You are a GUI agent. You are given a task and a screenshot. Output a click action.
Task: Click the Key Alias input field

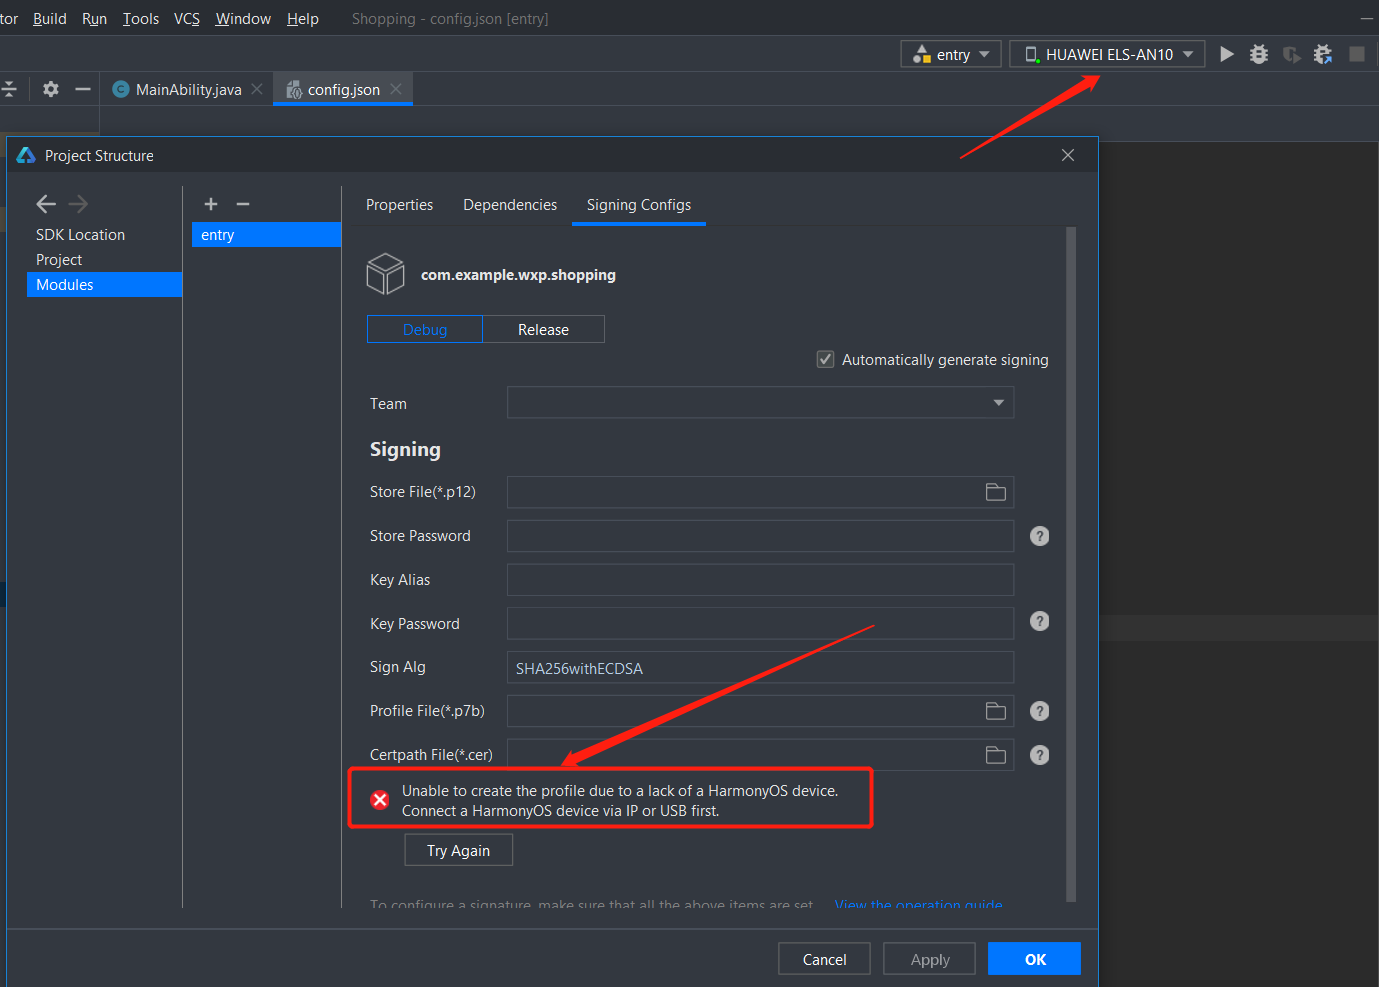(760, 580)
